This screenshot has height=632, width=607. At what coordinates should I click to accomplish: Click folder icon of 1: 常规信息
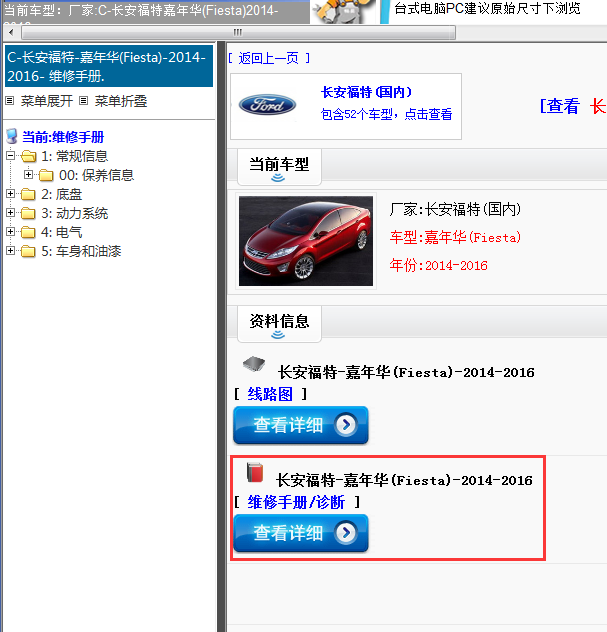point(29,156)
